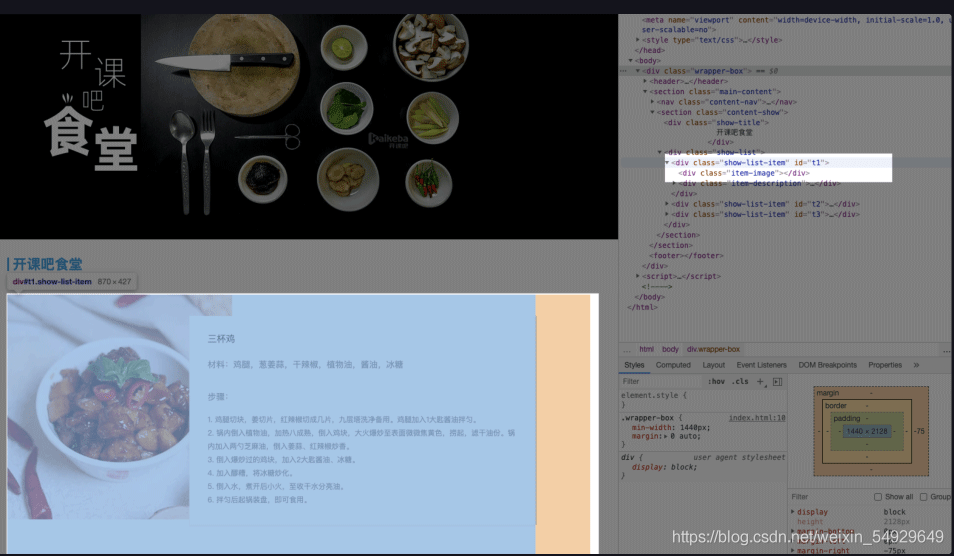Focus the computed properties Filter field
The height and width of the screenshot is (556, 954).
coord(830,497)
